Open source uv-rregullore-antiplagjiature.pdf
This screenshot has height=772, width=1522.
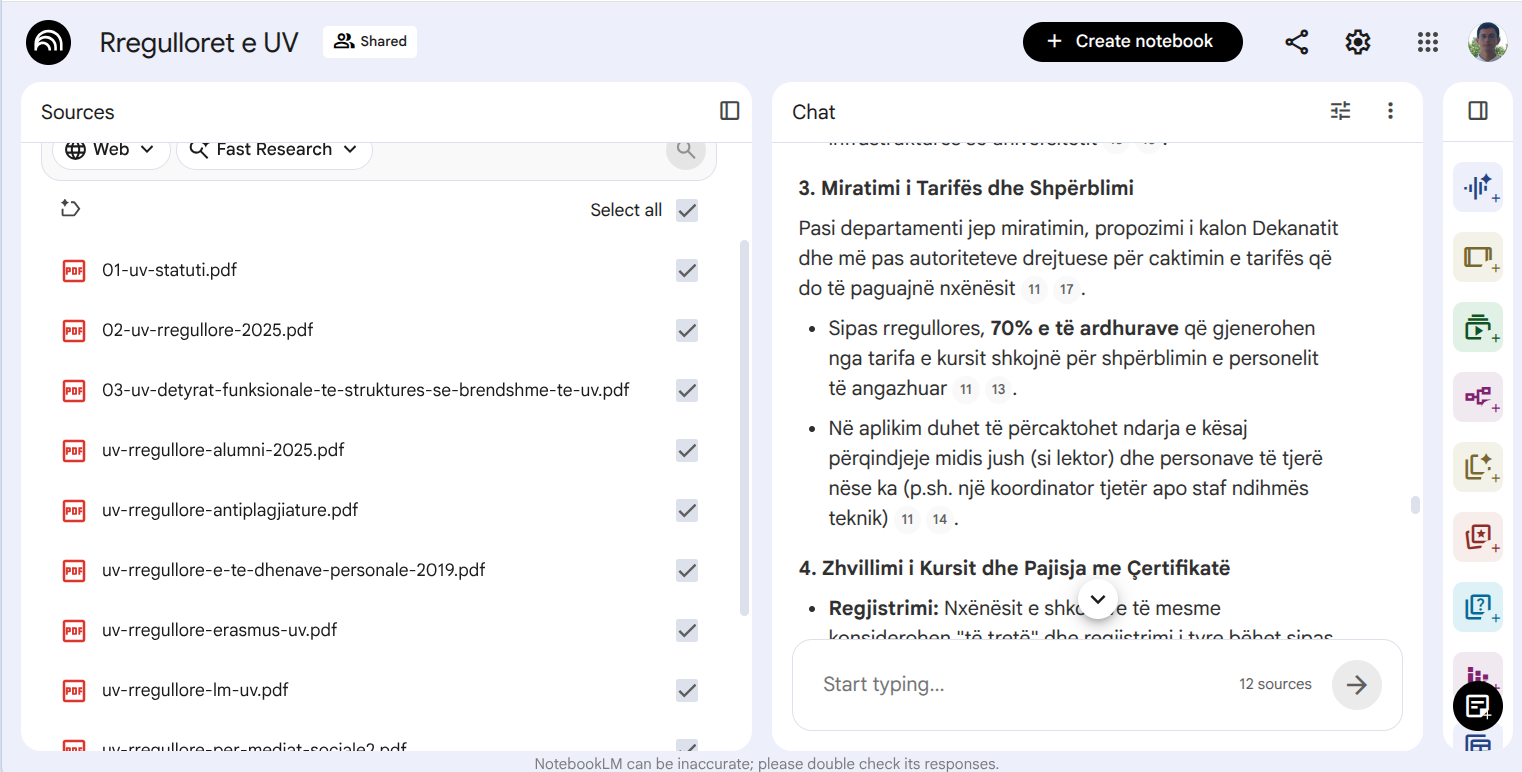[230, 510]
